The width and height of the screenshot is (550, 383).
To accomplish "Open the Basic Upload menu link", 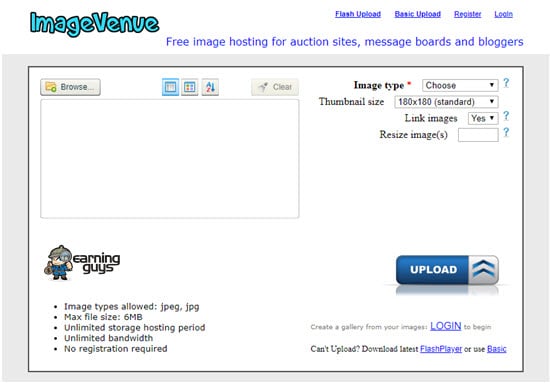I will [x=417, y=14].
